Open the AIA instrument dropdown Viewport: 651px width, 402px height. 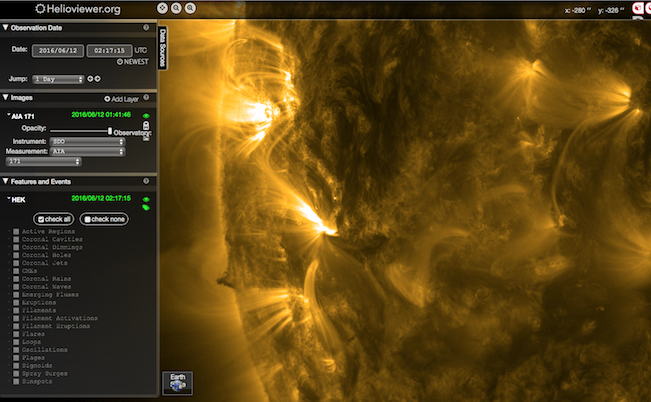(x=87, y=152)
